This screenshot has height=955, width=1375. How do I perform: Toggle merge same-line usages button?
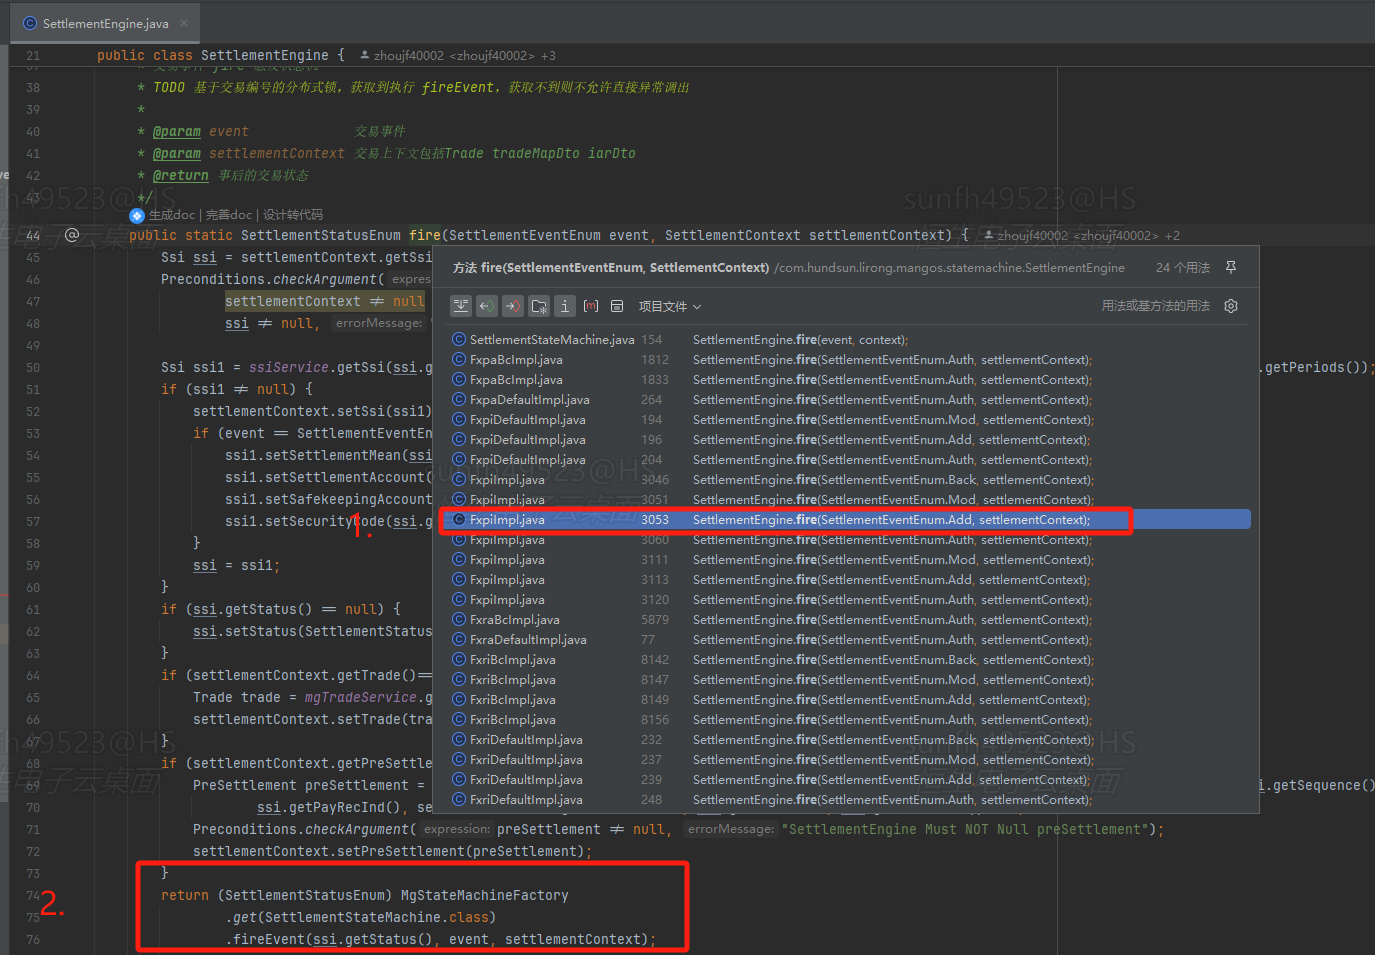coord(460,306)
